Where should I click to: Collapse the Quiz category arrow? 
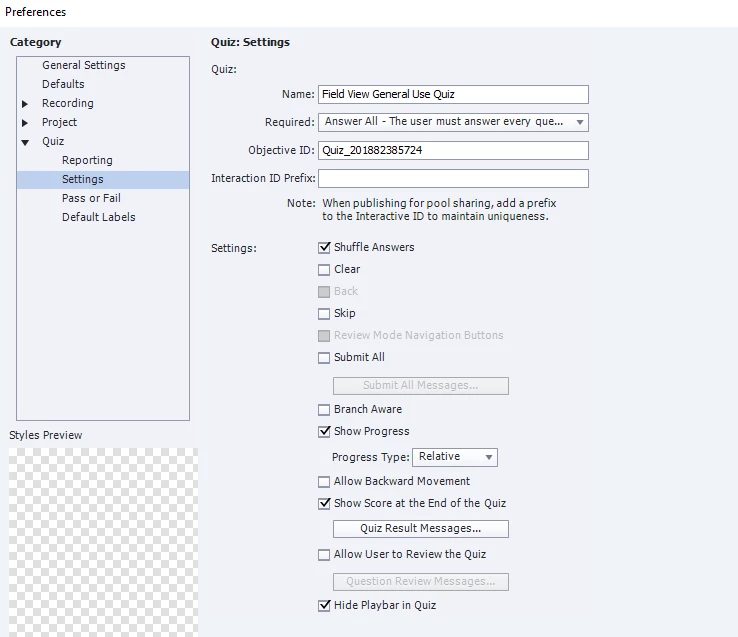pyautogui.click(x=25, y=142)
